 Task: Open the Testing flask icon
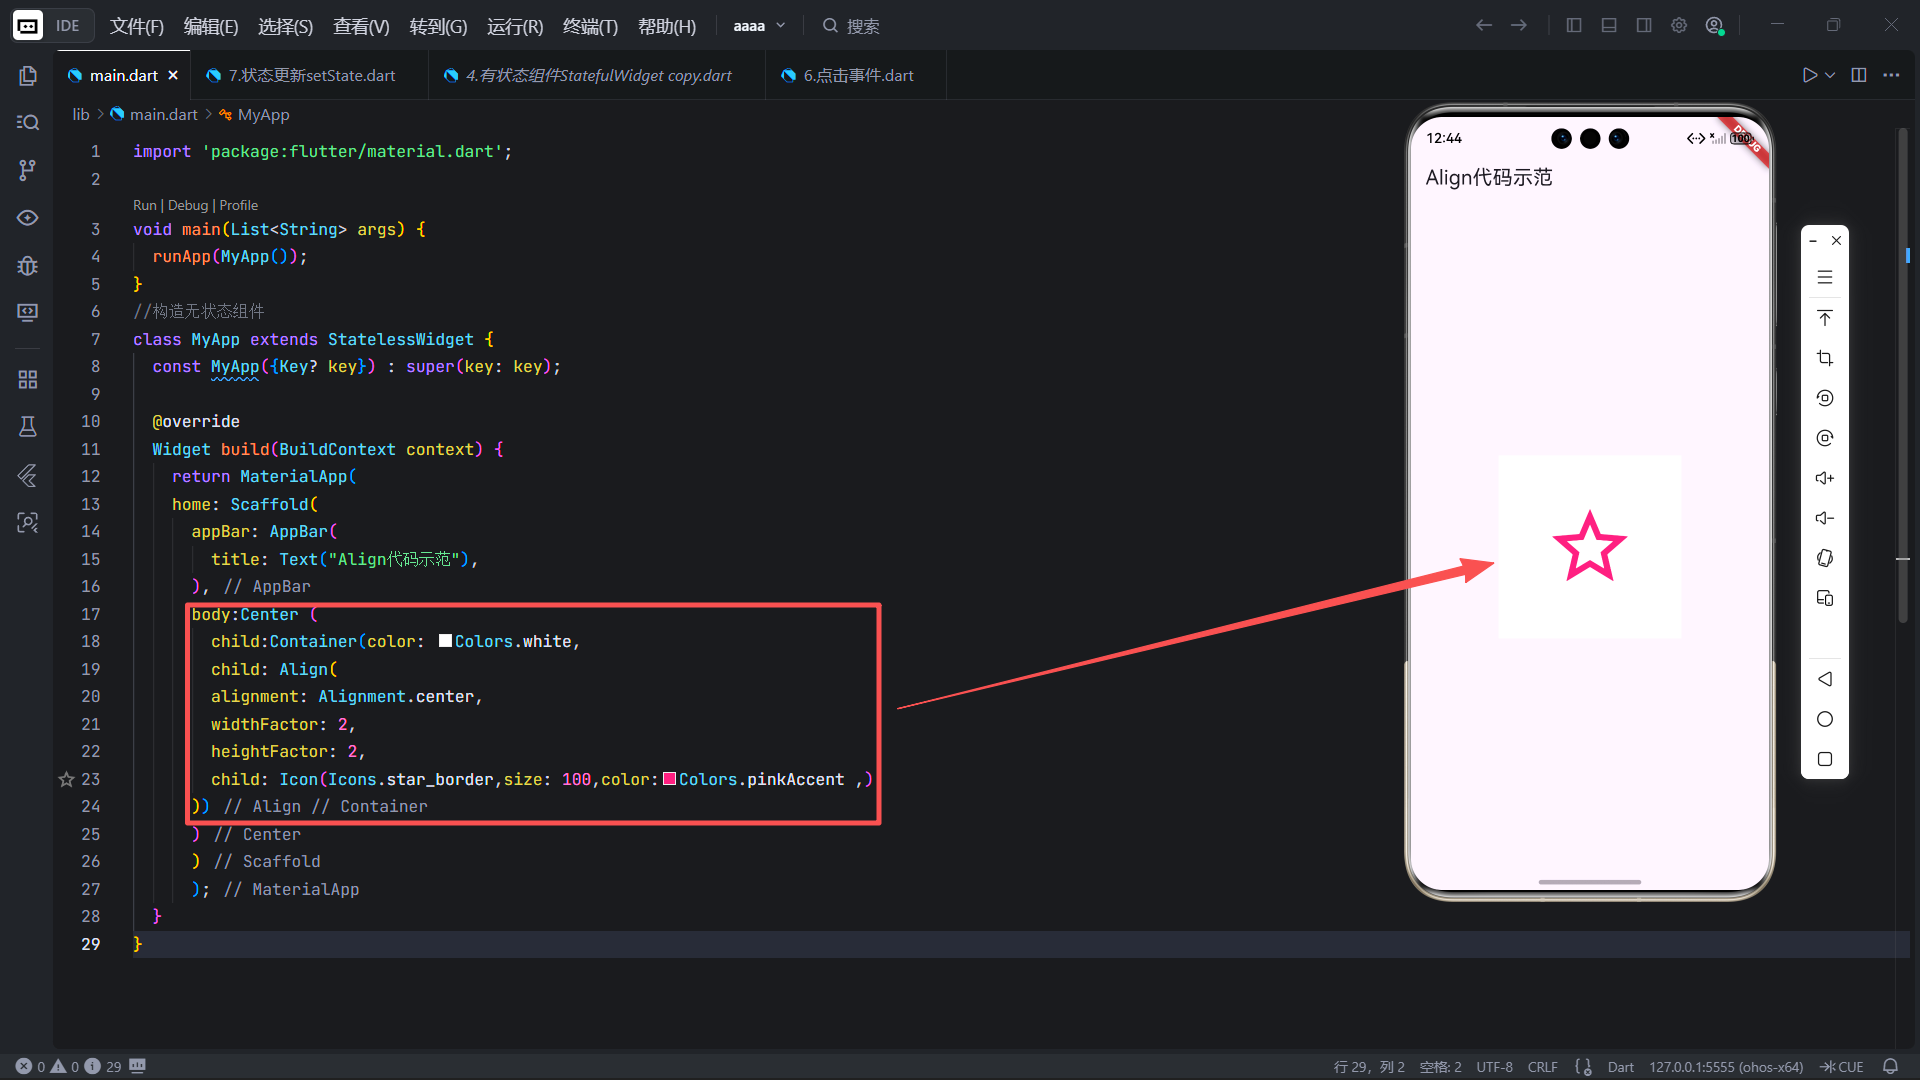point(28,427)
